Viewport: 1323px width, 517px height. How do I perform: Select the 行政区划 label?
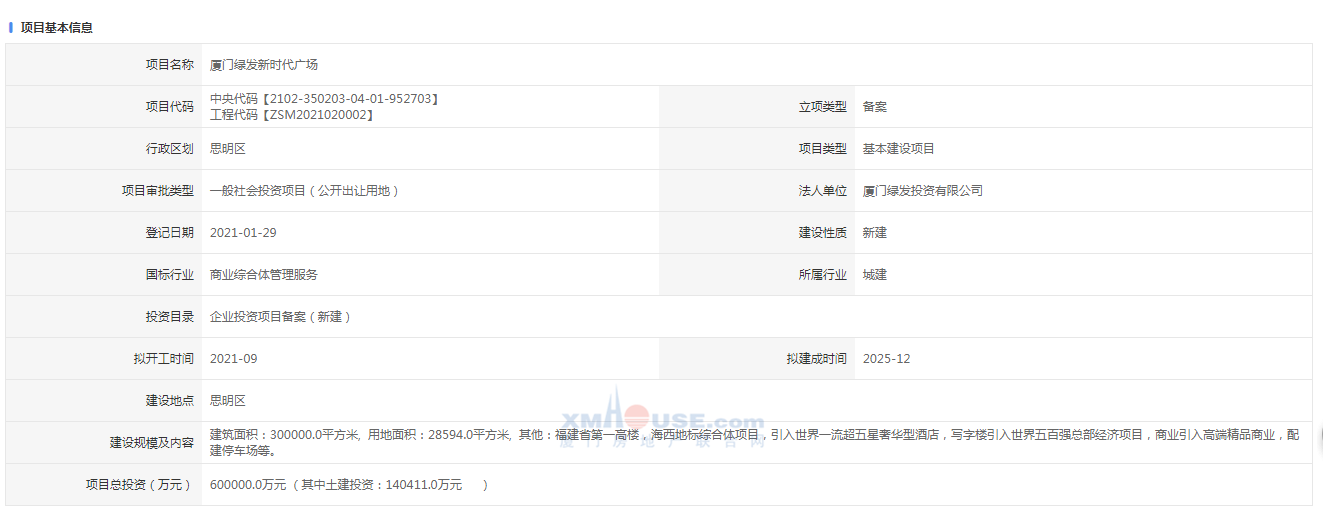tap(170, 148)
